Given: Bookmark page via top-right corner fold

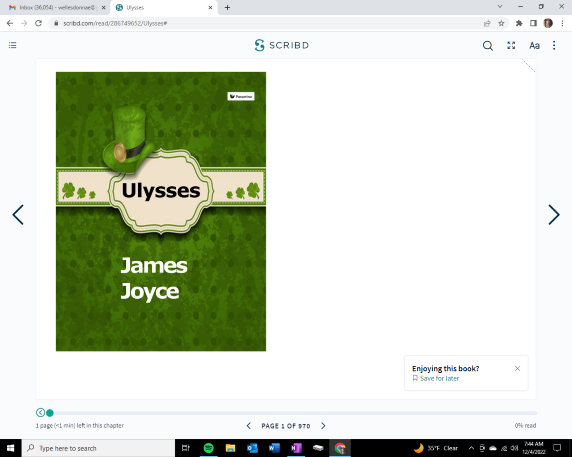Looking at the screenshot, I should click(x=529, y=66).
